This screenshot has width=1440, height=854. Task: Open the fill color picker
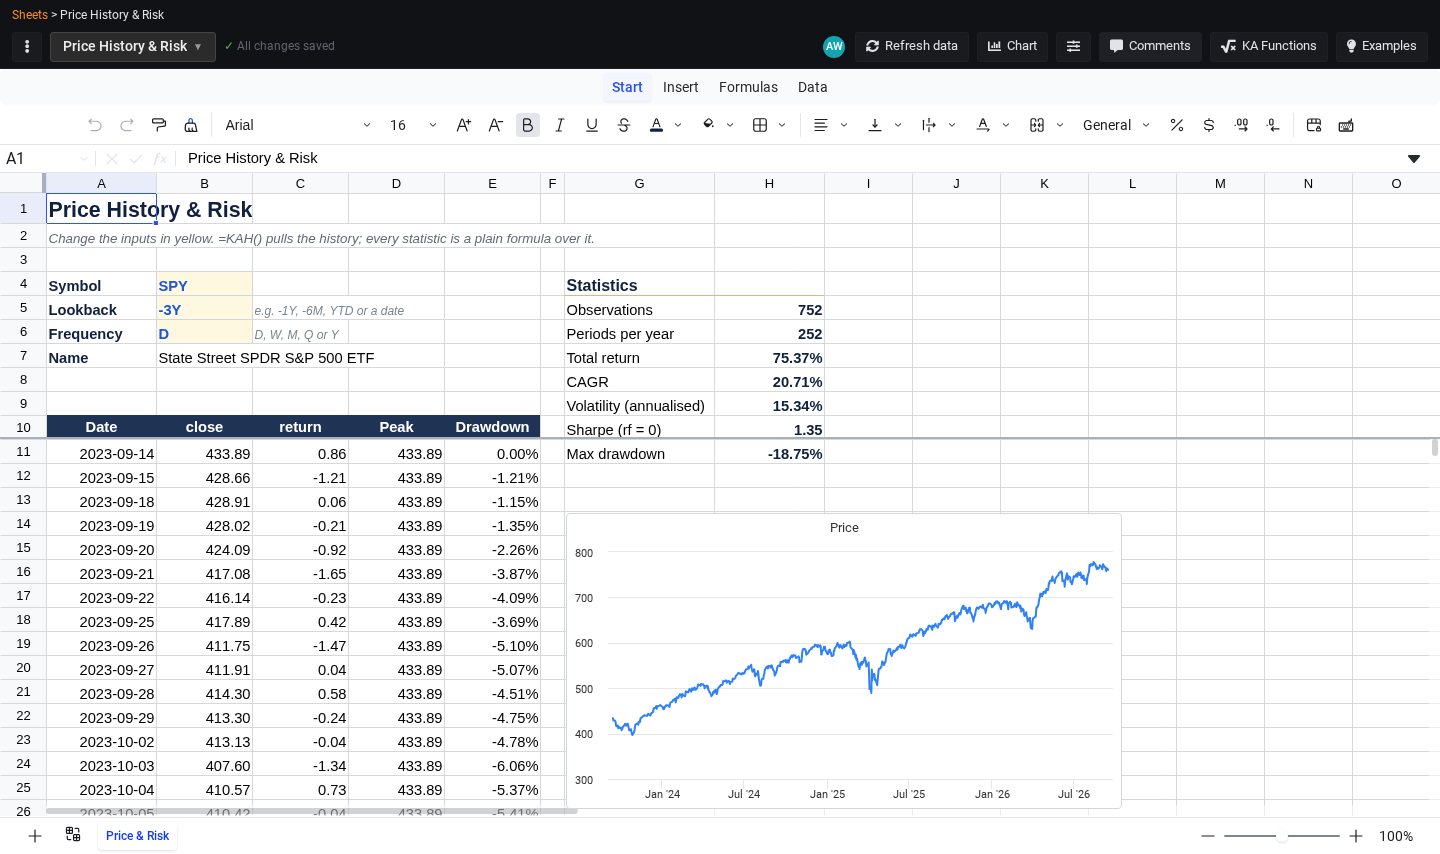709,125
